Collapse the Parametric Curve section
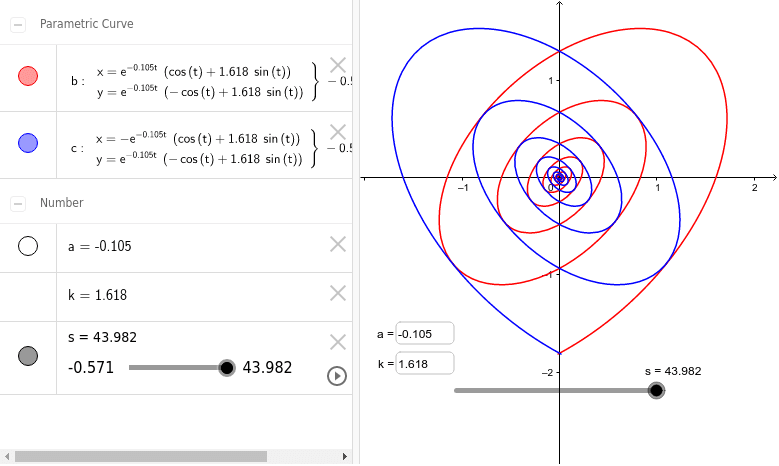 (x=18, y=24)
